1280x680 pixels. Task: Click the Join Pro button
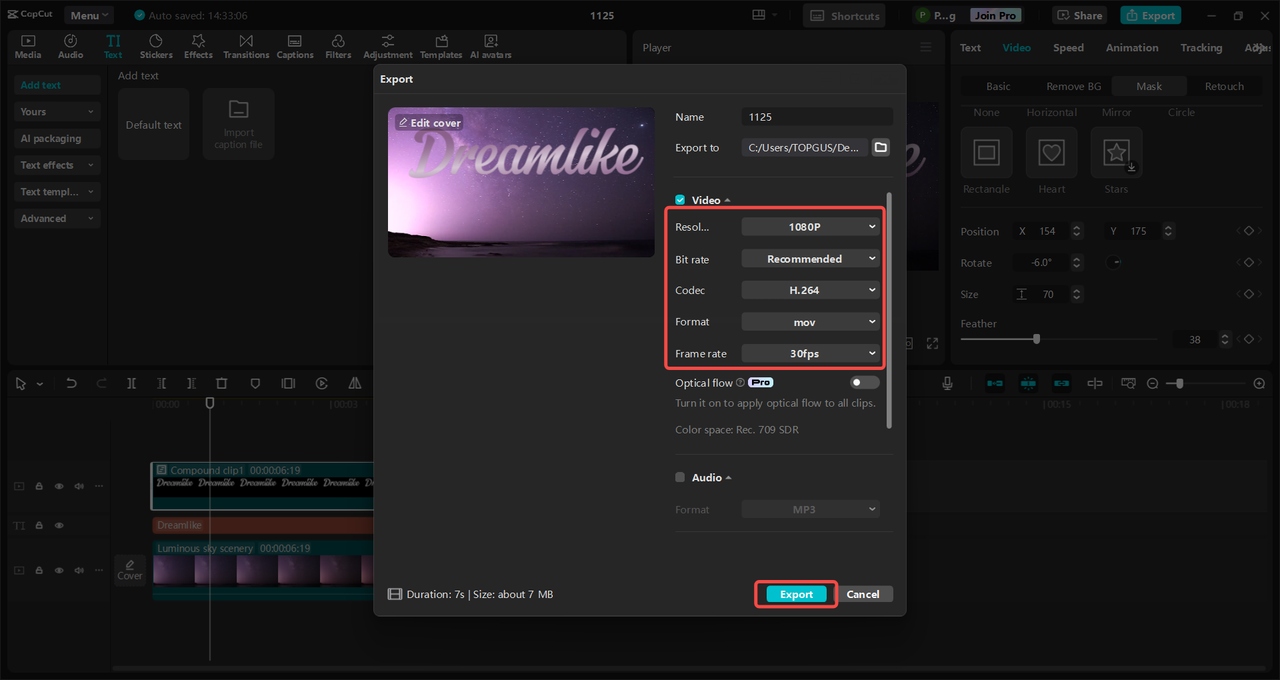995,15
